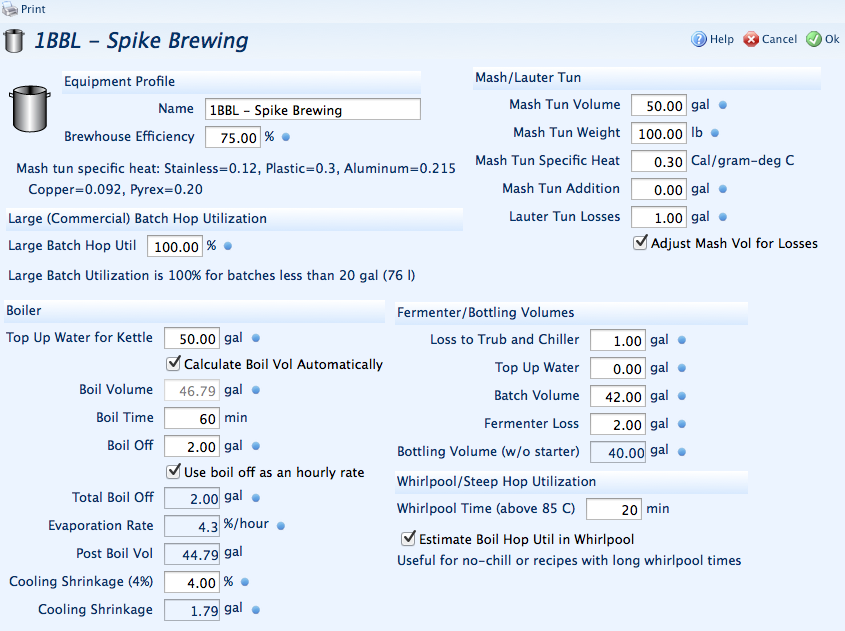
Task: Click the info dot beside Loss to Trub and Chiller
Action: 682,341
